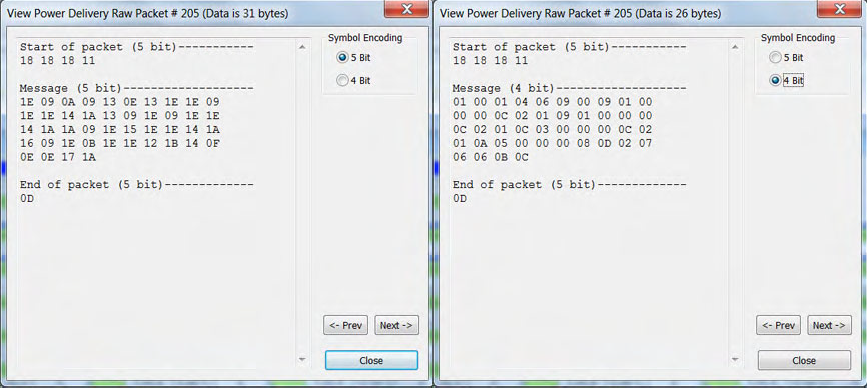
Task: Click Close button in 31 bytes dialog
Action: click(x=371, y=360)
